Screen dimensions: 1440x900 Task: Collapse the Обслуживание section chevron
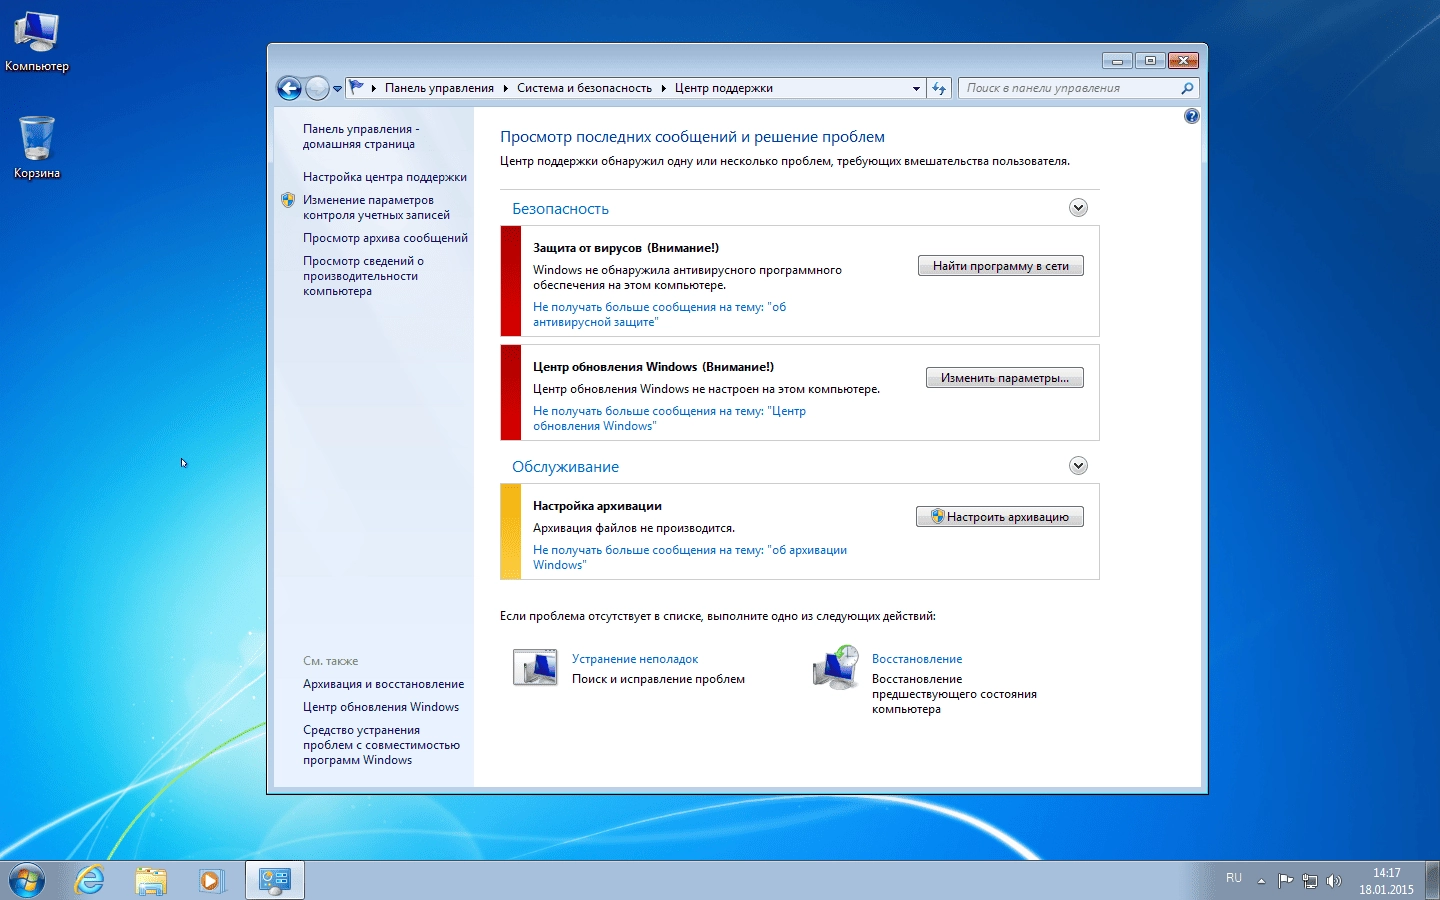(1078, 466)
